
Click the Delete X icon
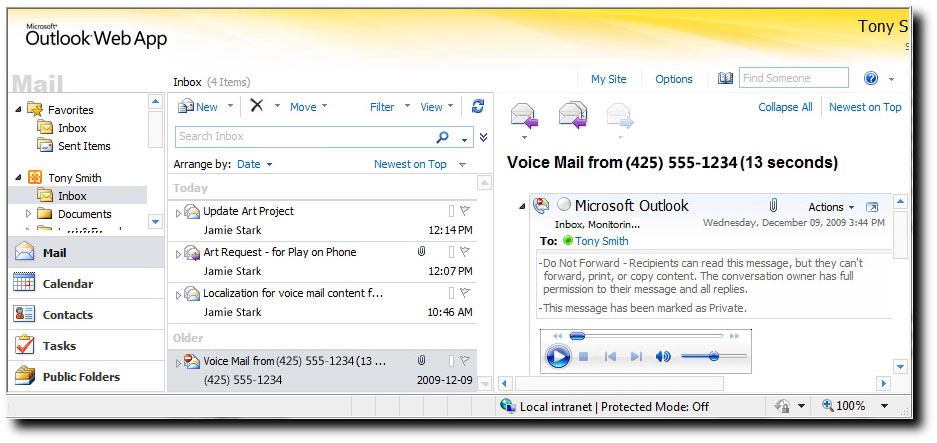coord(256,106)
